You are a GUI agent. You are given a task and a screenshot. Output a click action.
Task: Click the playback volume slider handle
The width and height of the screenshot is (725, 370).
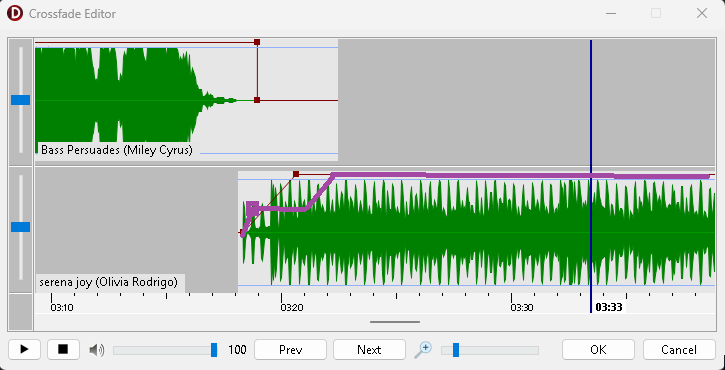click(214, 350)
